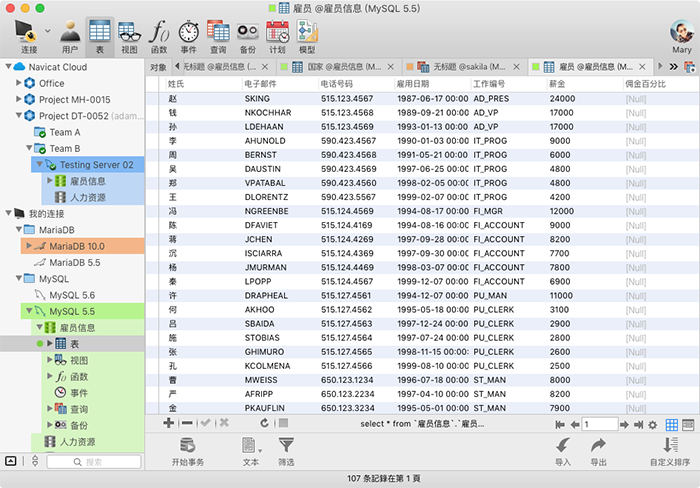Go to the previous page of records
Screen dimensions: 700x488
coord(575,425)
